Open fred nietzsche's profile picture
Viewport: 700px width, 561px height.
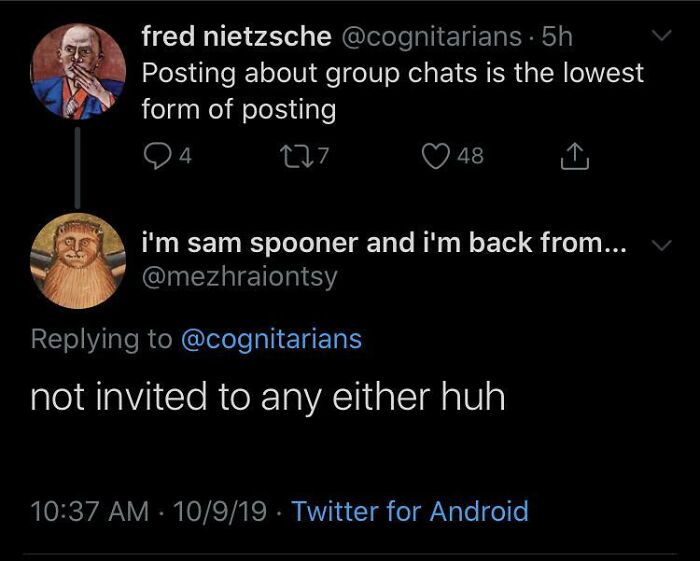click(x=78, y=72)
